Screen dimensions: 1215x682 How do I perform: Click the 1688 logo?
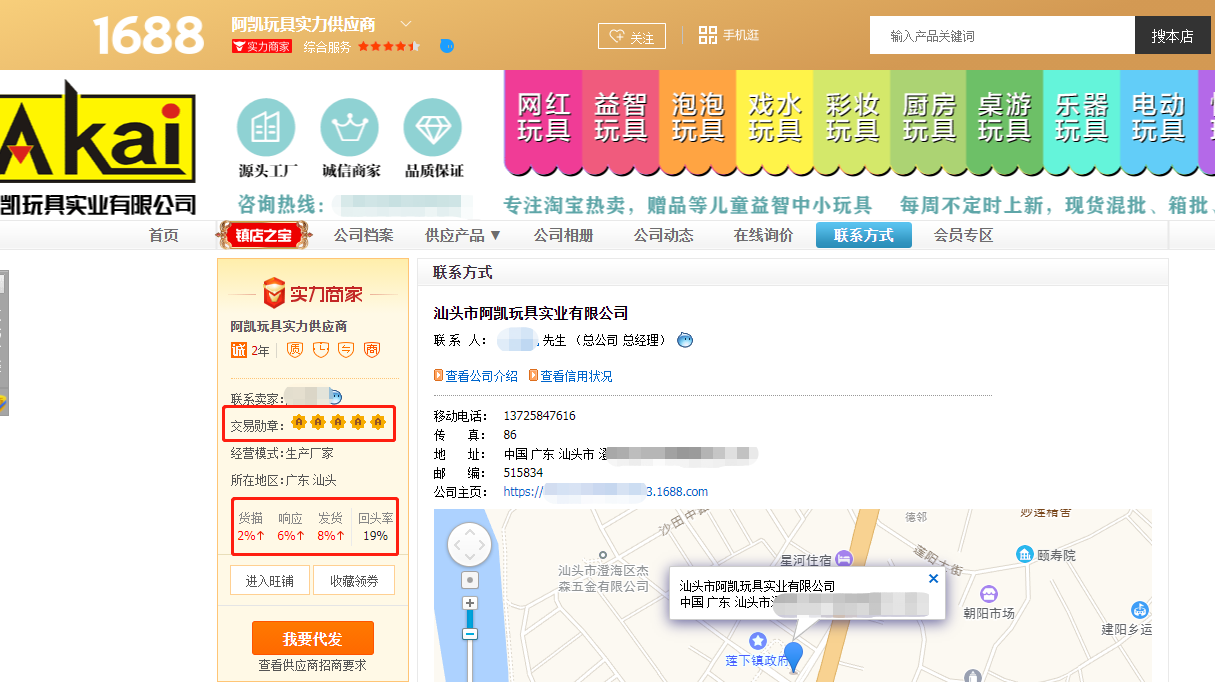coord(148,35)
